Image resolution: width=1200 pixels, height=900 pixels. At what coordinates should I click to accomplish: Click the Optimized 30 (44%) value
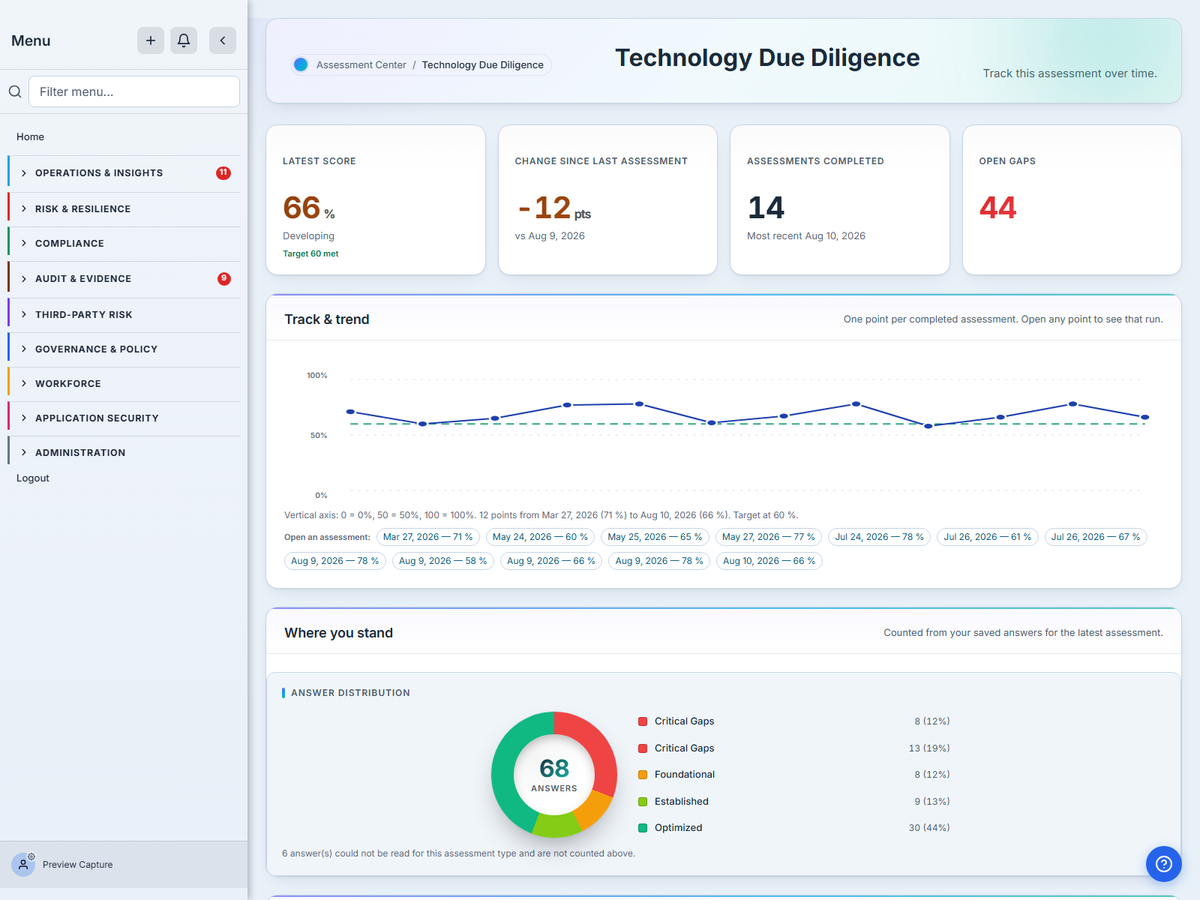point(929,828)
